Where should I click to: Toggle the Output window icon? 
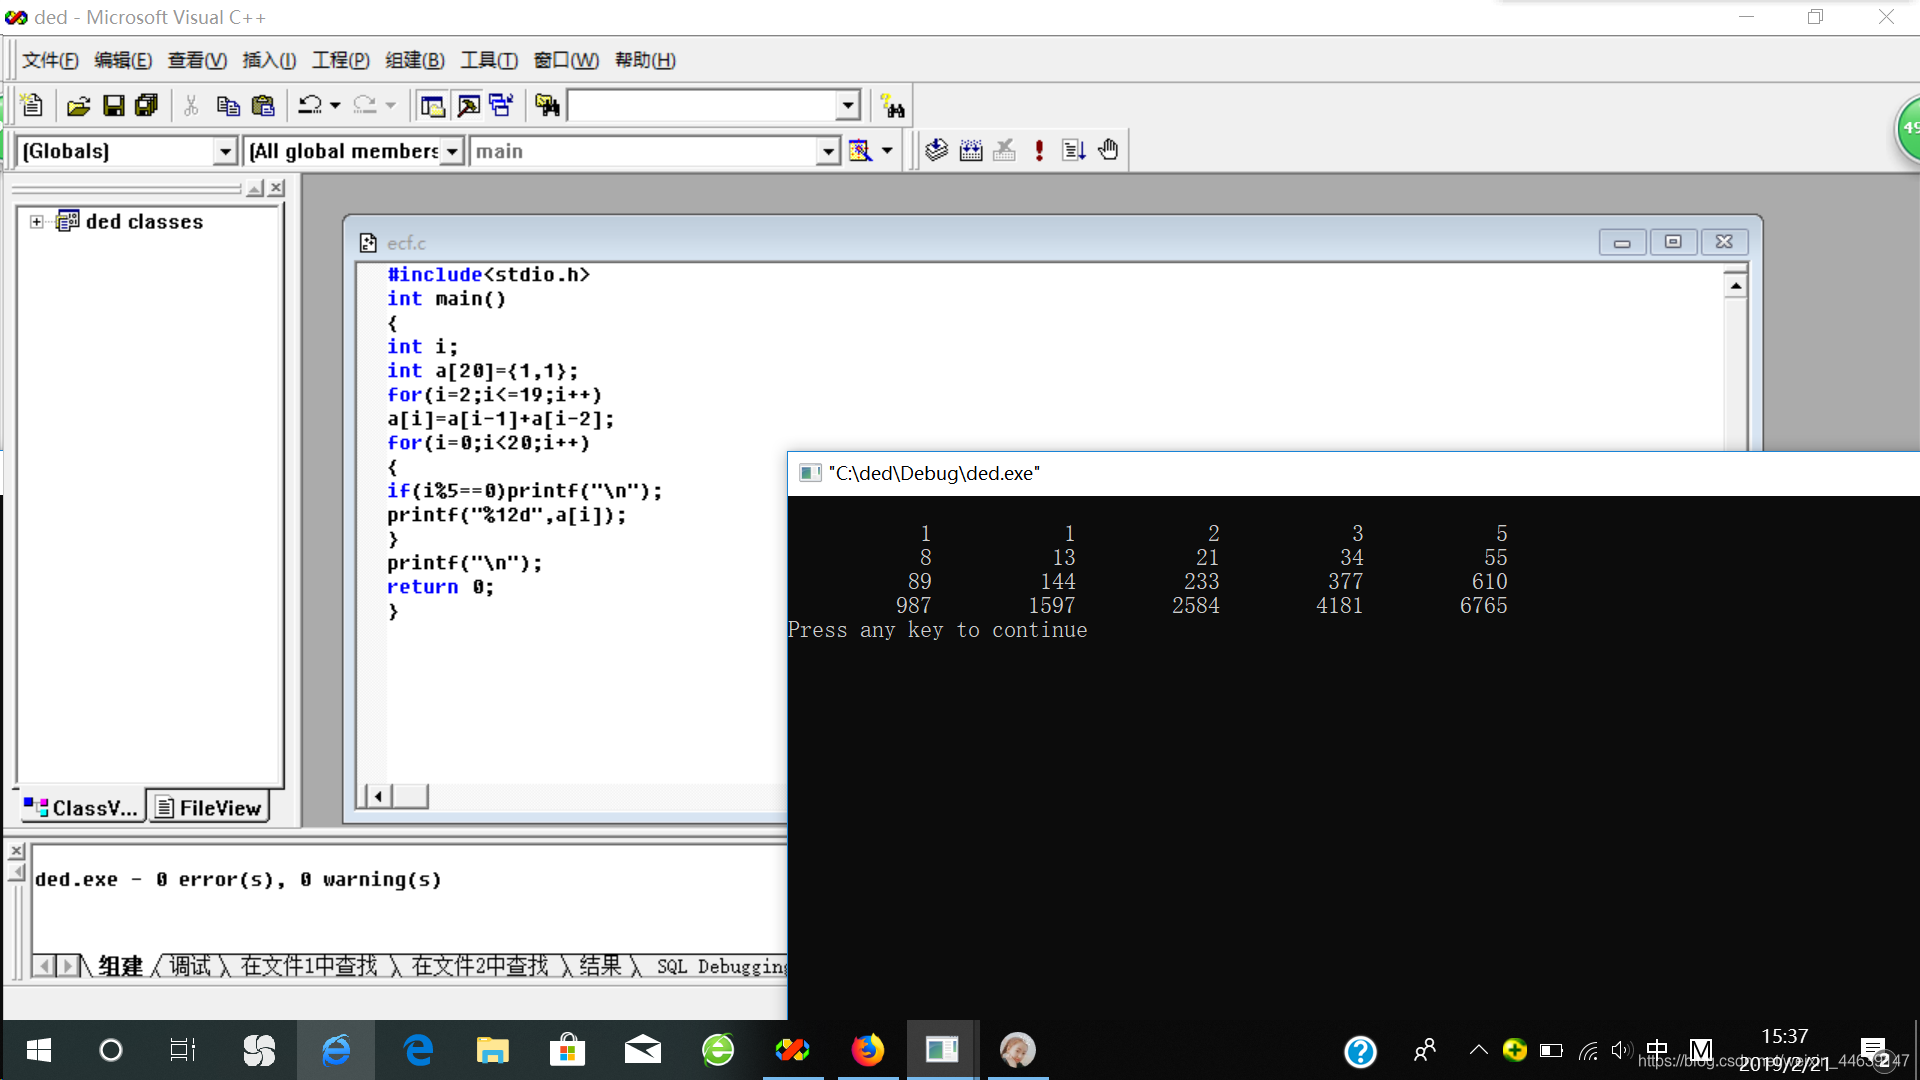468,105
